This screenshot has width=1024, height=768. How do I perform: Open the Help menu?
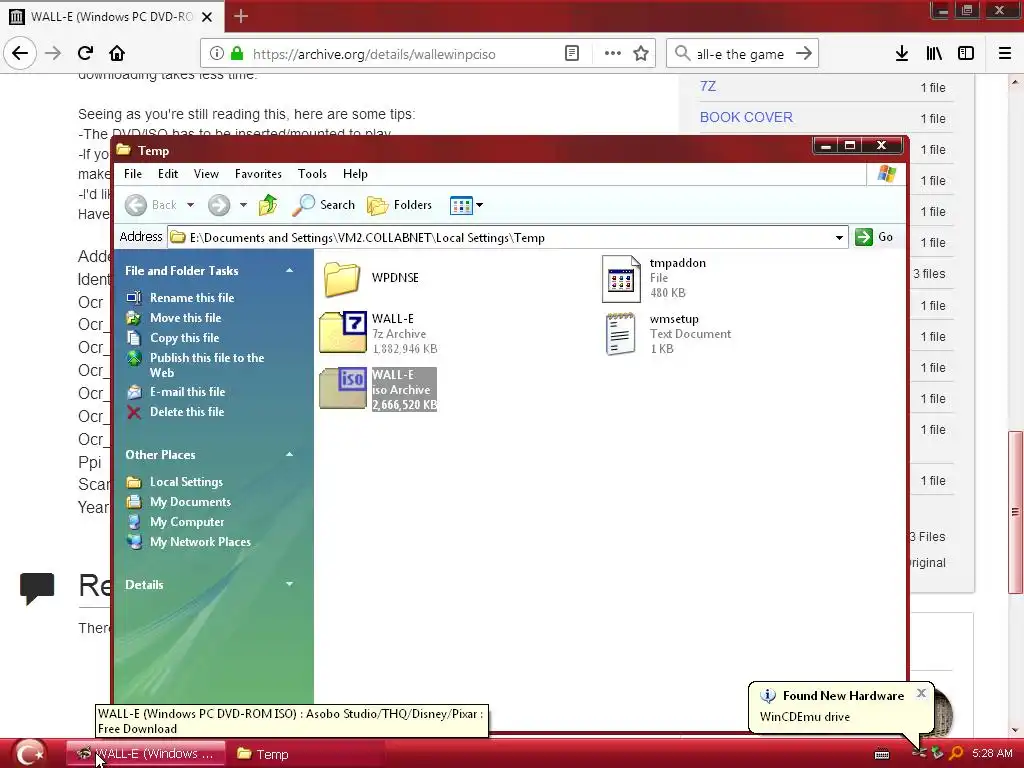pos(355,174)
